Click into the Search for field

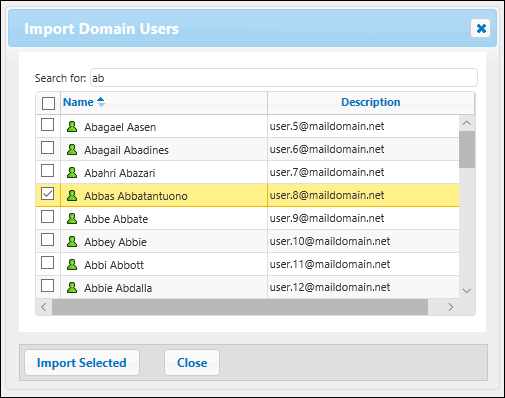284,78
